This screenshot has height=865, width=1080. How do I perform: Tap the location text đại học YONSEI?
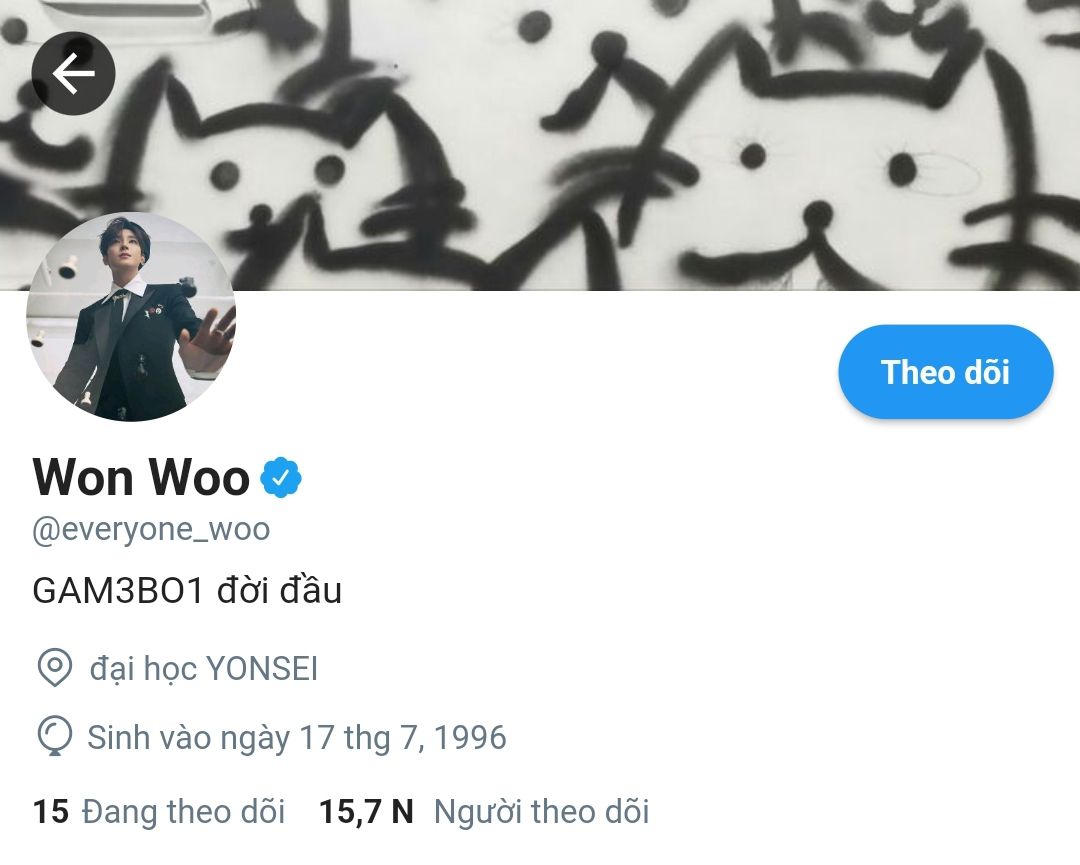(x=204, y=669)
